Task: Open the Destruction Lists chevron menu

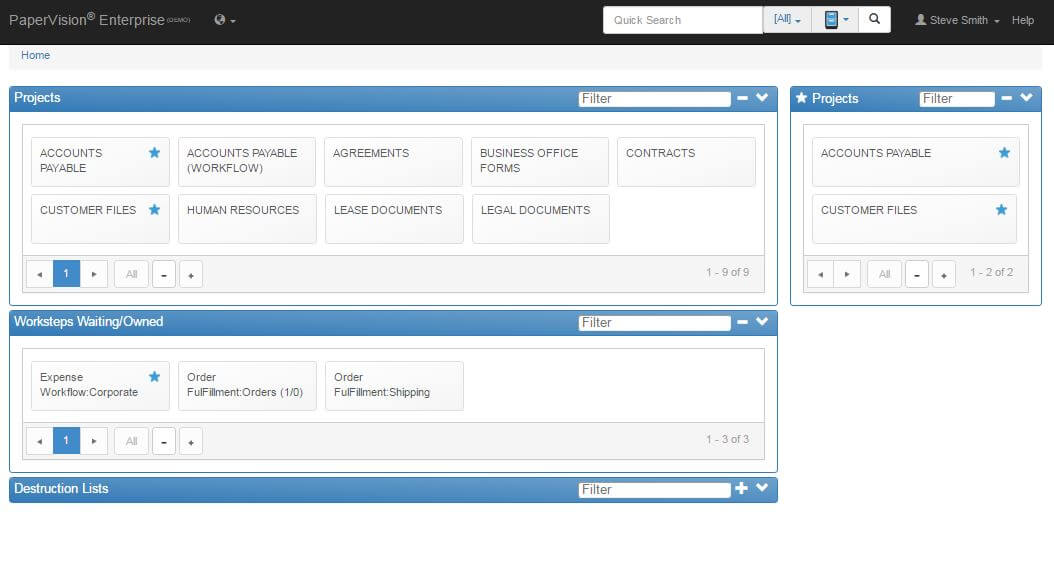Action: [762, 488]
